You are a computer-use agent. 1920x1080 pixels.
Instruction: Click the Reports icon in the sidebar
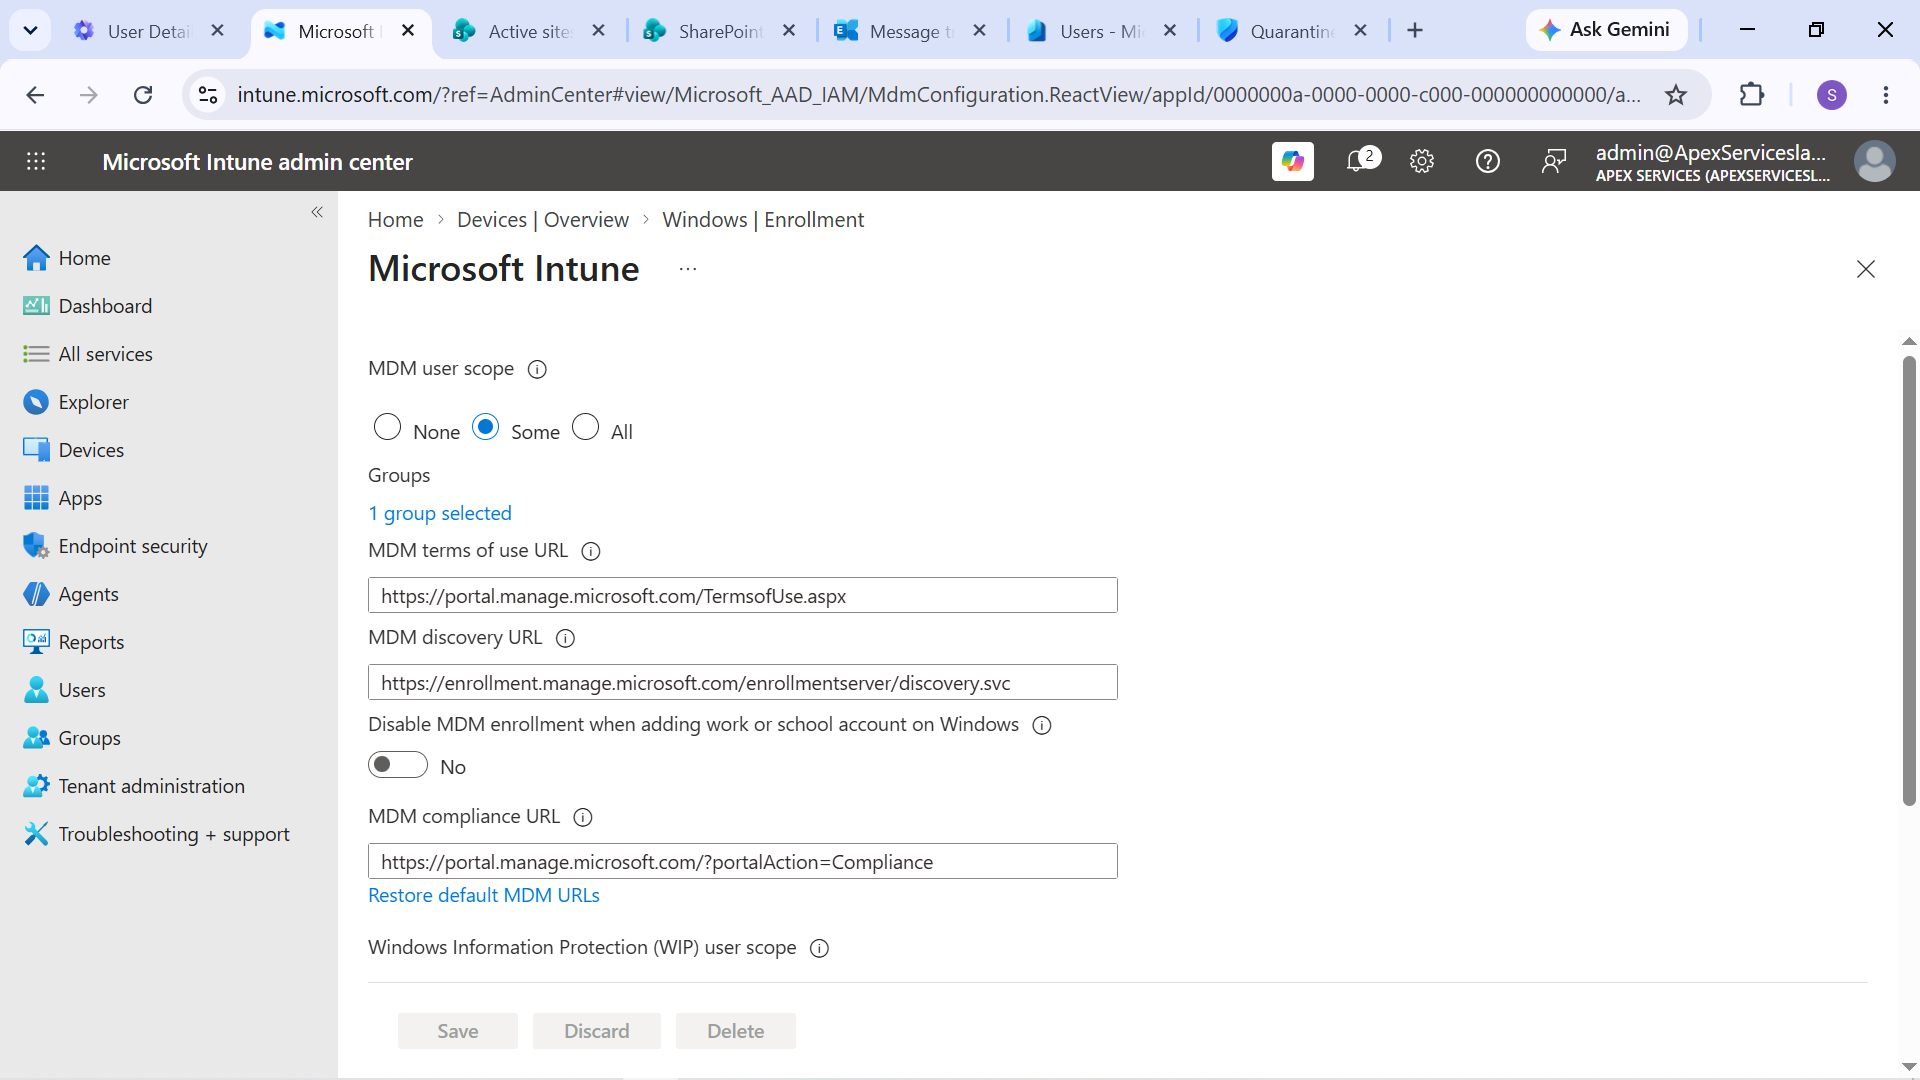click(36, 642)
